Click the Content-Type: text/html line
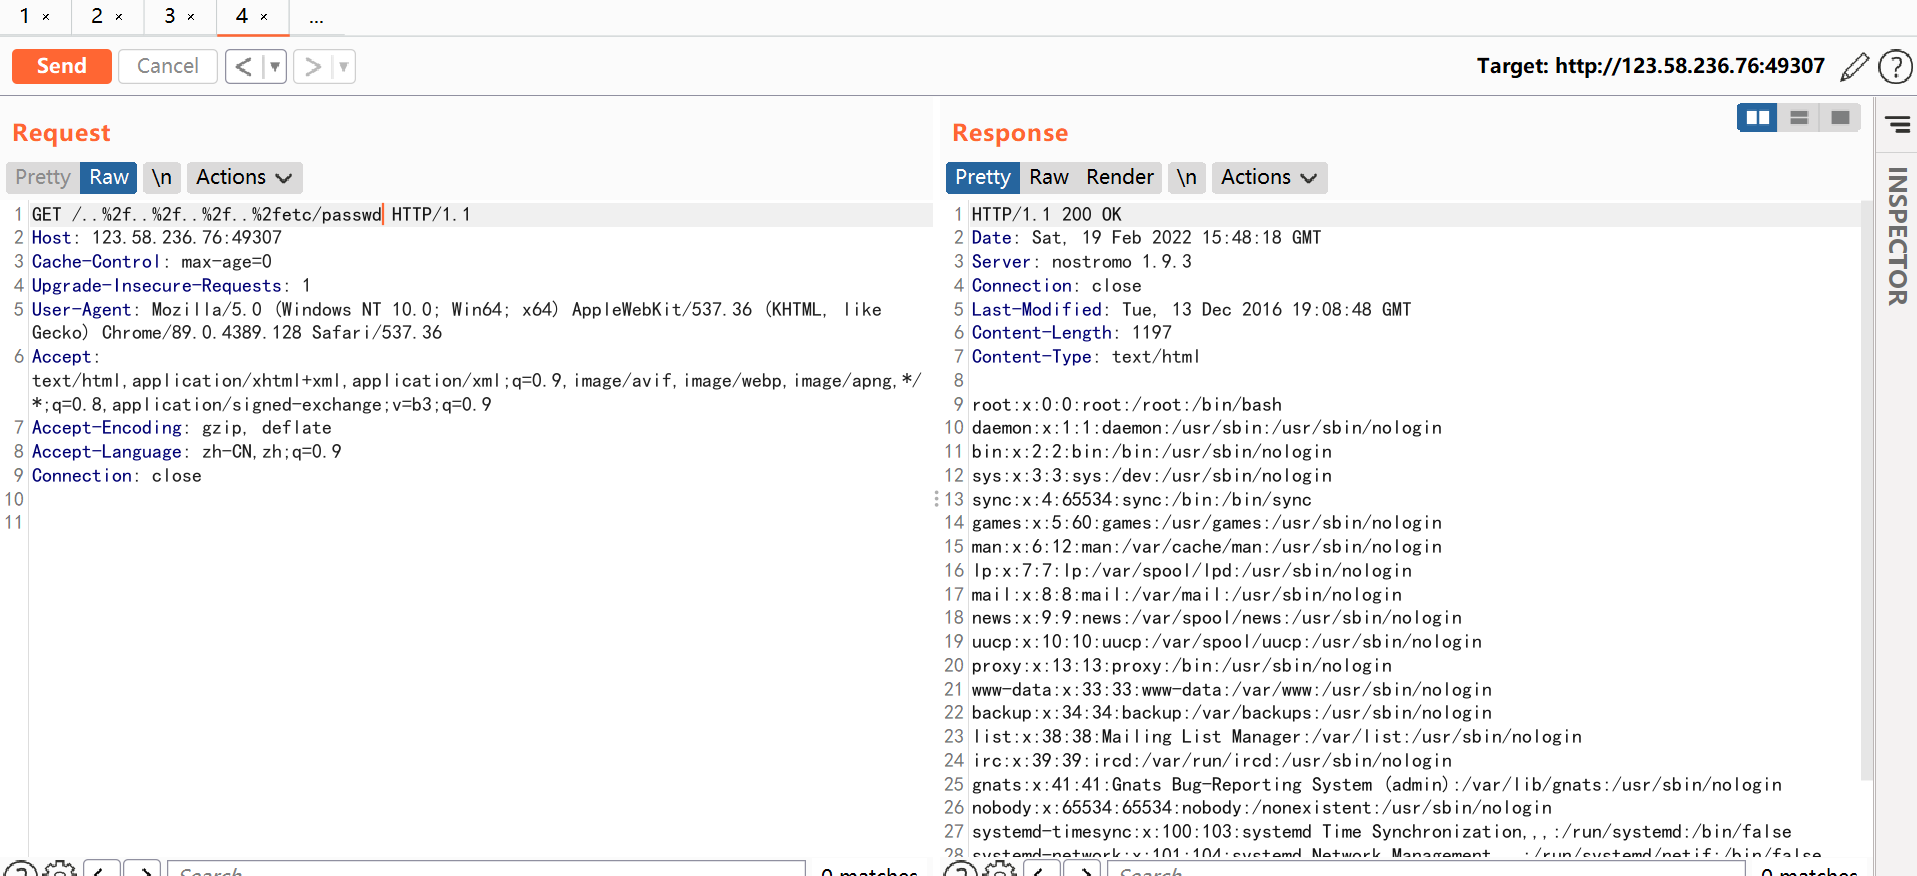Image resolution: width=1917 pixels, height=876 pixels. click(x=1086, y=357)
